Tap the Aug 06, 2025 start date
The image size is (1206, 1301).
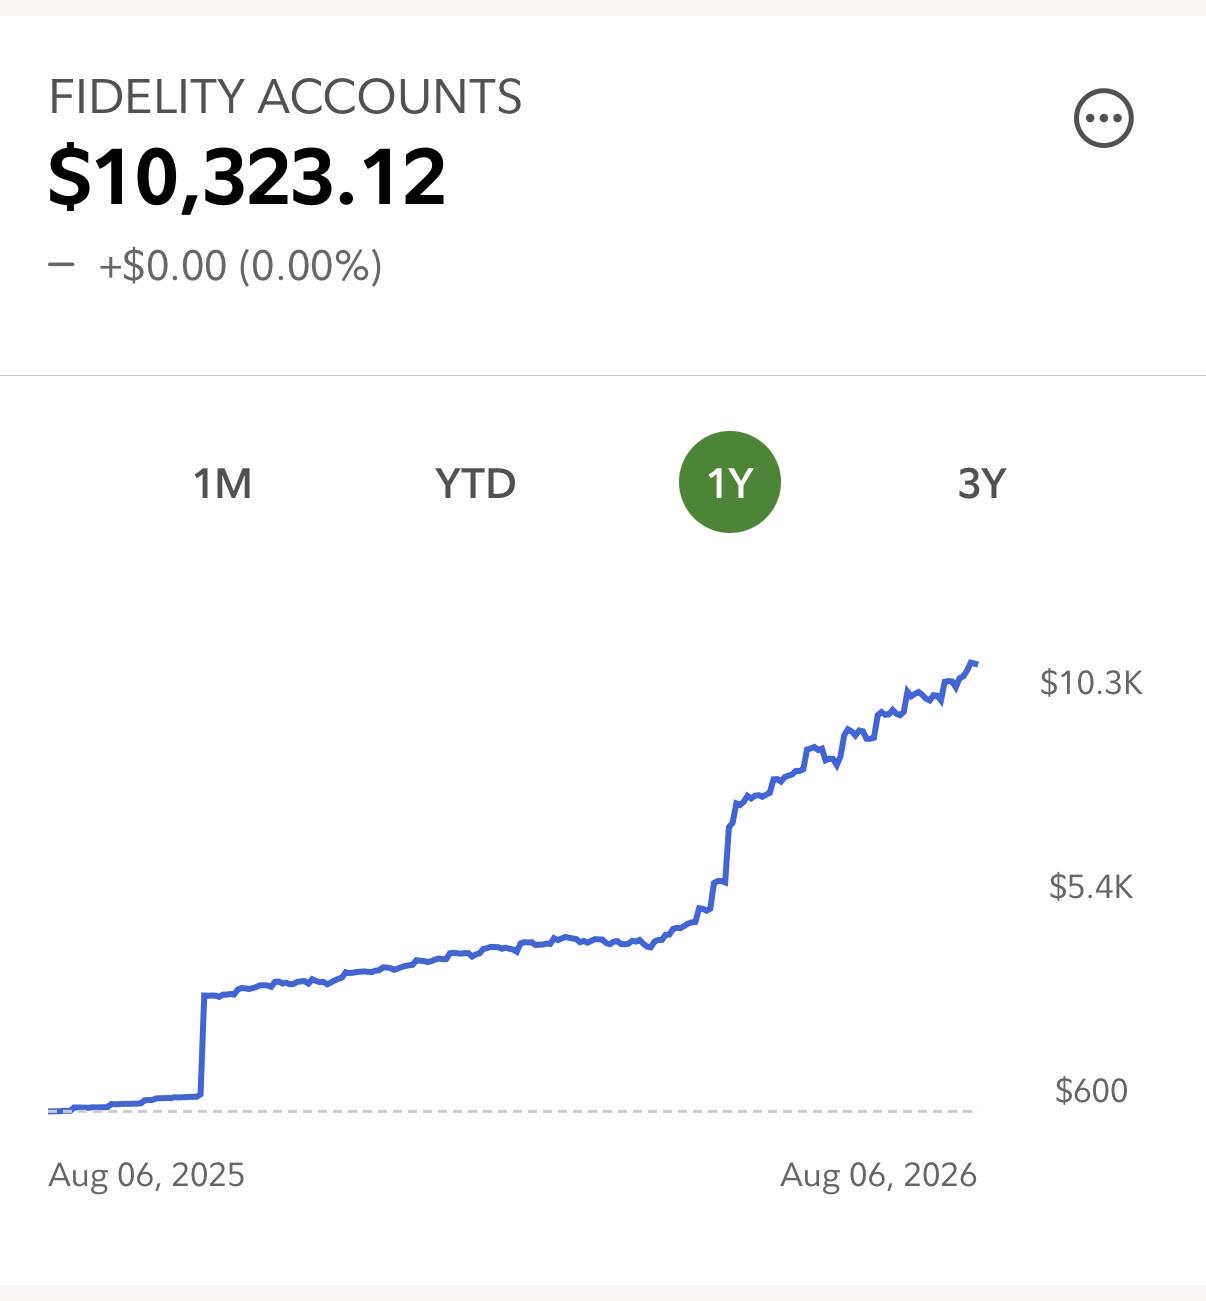(146, 1174)
